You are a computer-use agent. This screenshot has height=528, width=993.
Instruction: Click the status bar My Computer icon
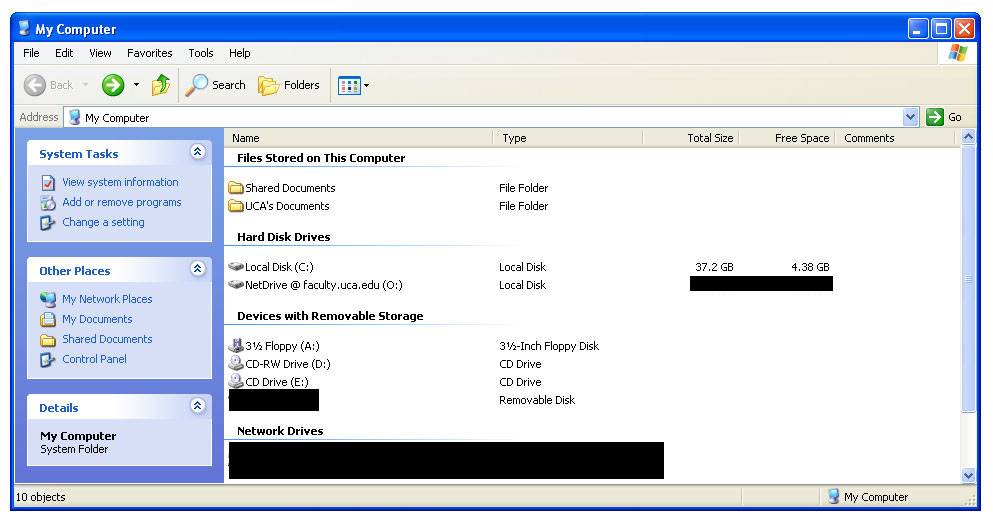click(834, 496)
